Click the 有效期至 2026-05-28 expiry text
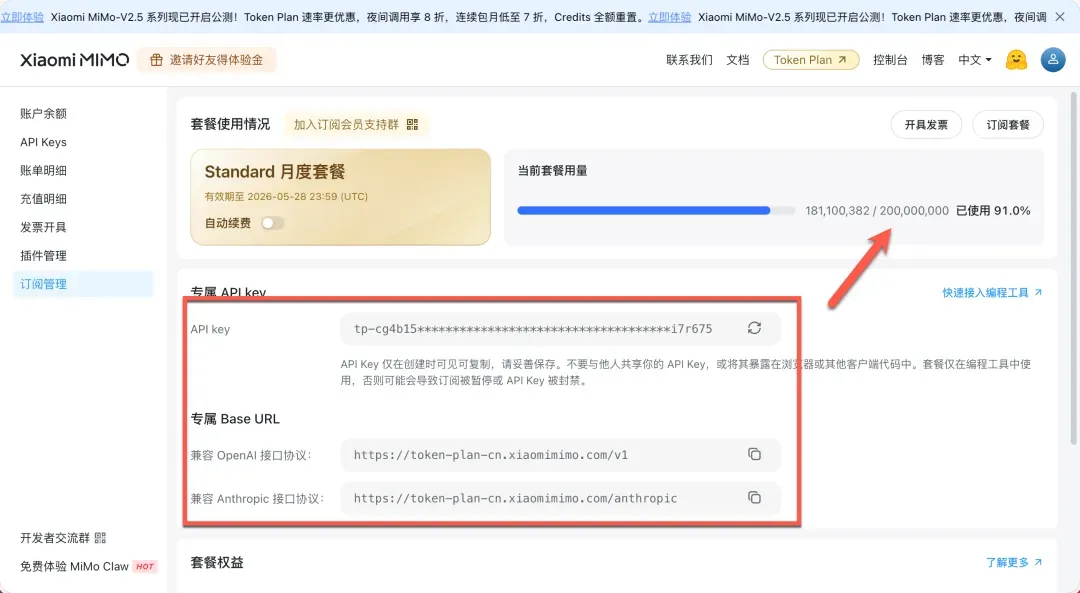The width and height of the screenshot is (1080, 593). (x=286, y=196)
